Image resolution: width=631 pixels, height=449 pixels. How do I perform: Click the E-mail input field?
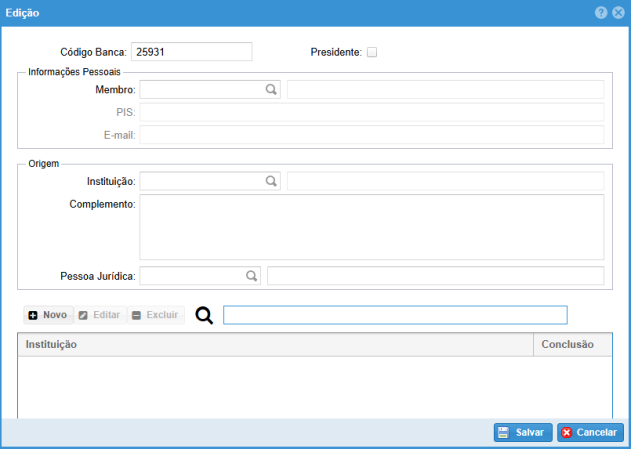coord(371,134)
